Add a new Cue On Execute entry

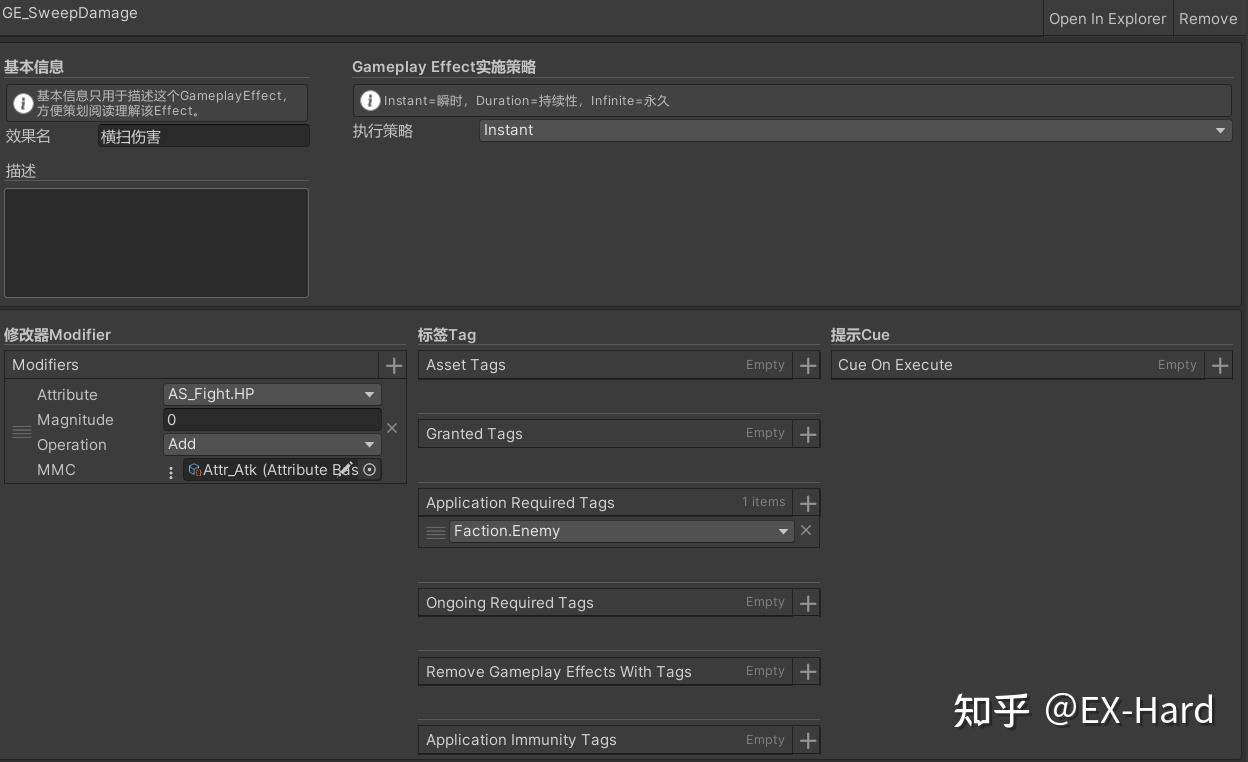pos(1219,365)
